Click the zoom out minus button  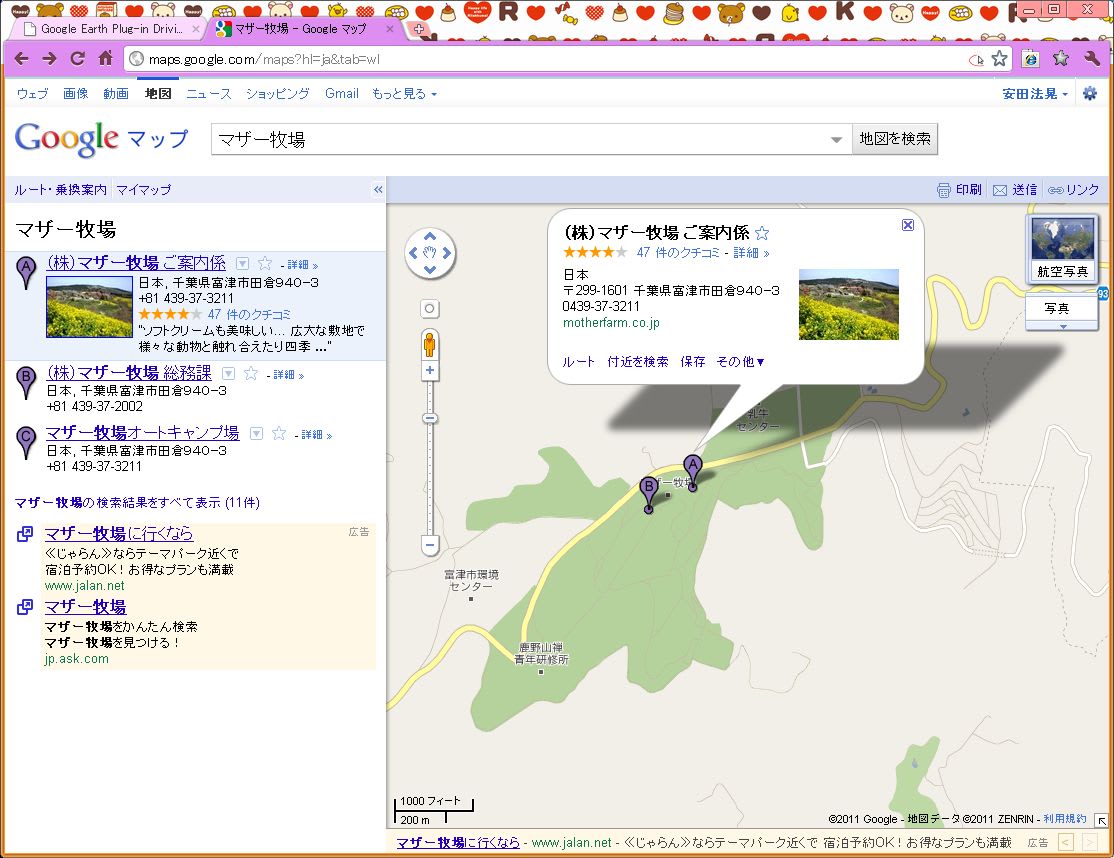tap(430, 546)
